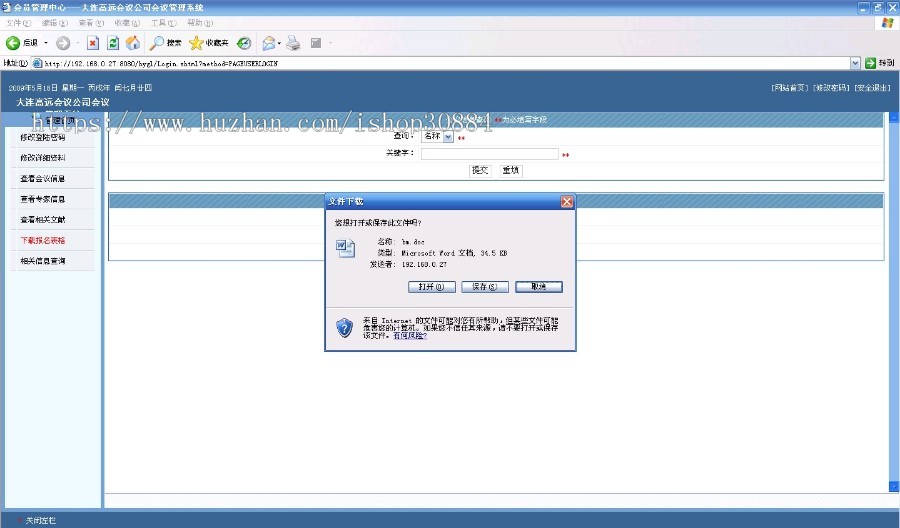Screen dimensions: 900x528
Task: Open 修改详细资料 in the left sidebar
Action: 42,158
